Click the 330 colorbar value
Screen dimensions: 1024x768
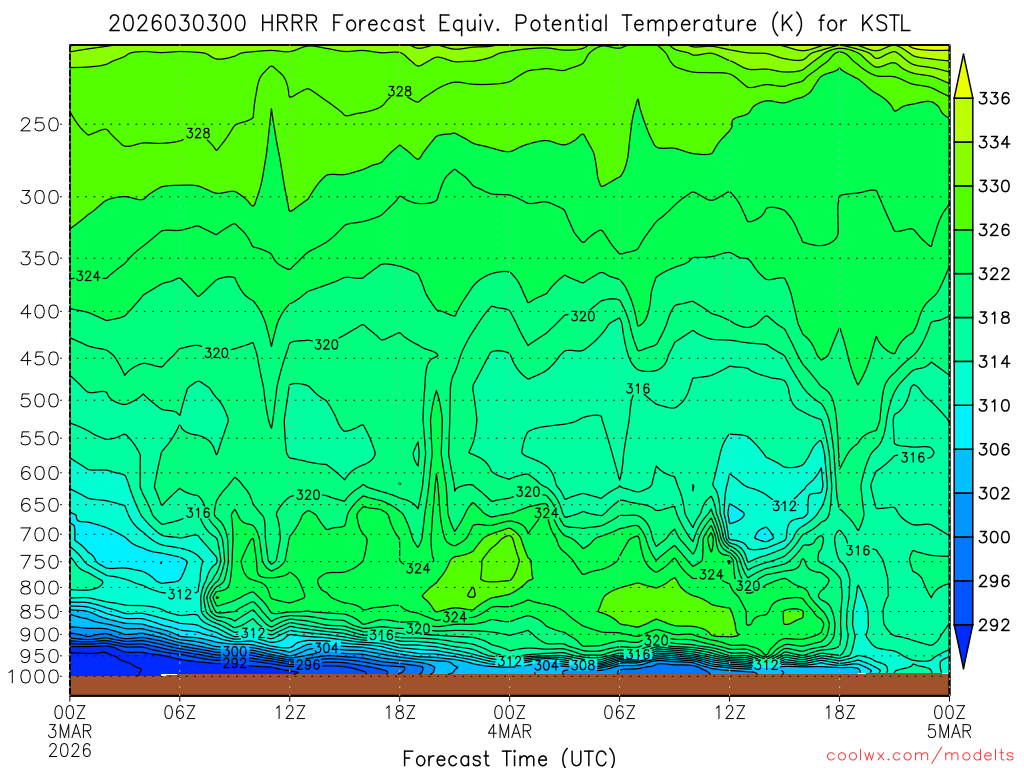pos(994,186)
